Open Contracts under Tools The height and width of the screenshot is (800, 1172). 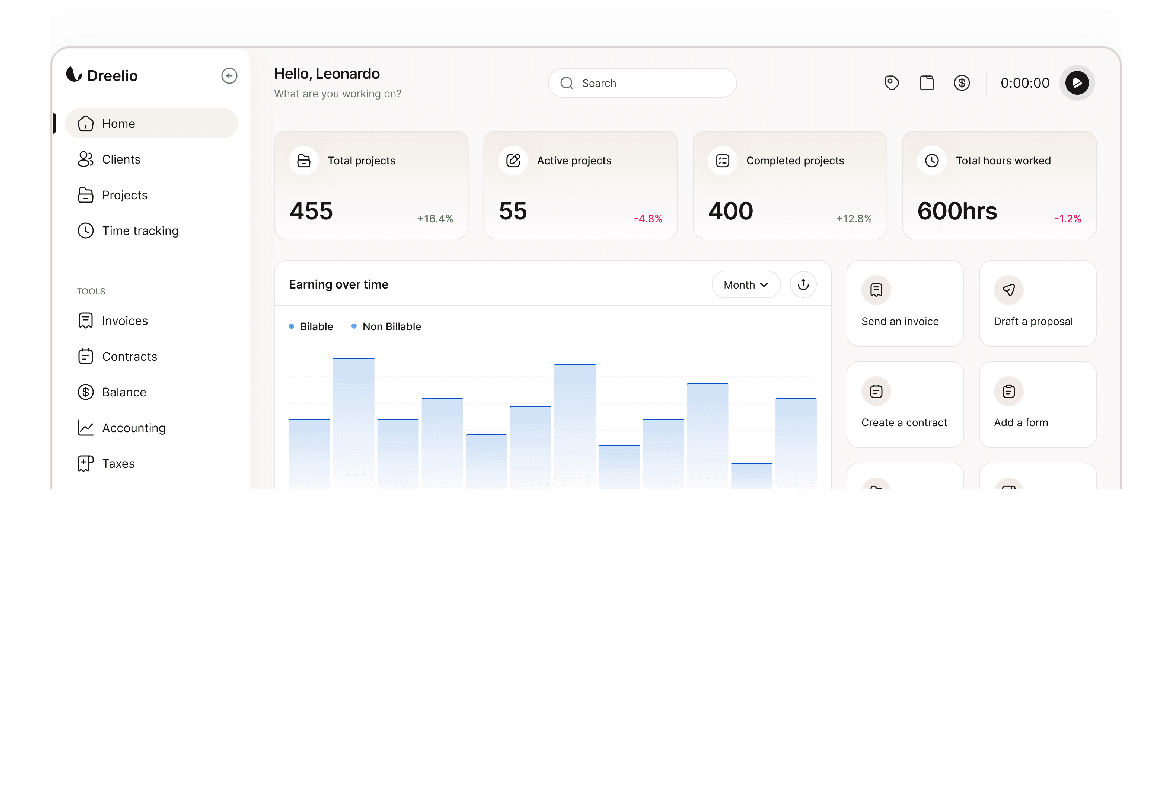[151, 357]
